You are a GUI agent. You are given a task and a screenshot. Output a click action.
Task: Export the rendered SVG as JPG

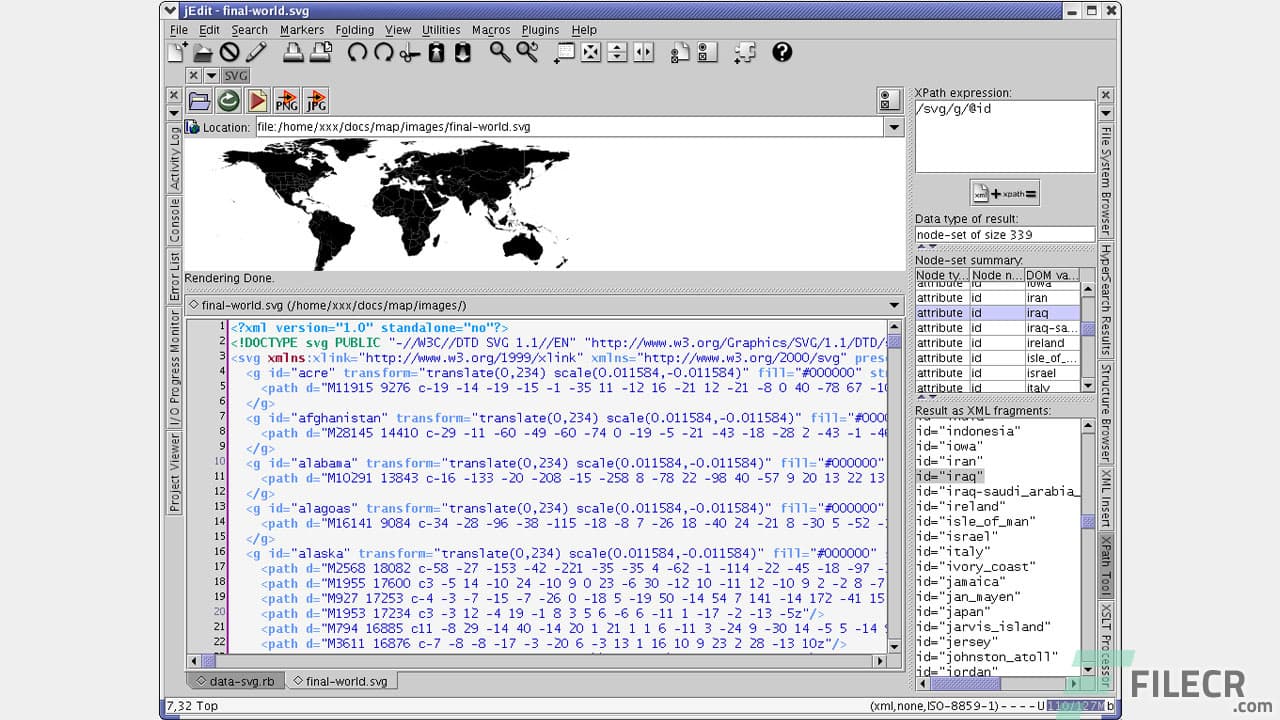316,100
